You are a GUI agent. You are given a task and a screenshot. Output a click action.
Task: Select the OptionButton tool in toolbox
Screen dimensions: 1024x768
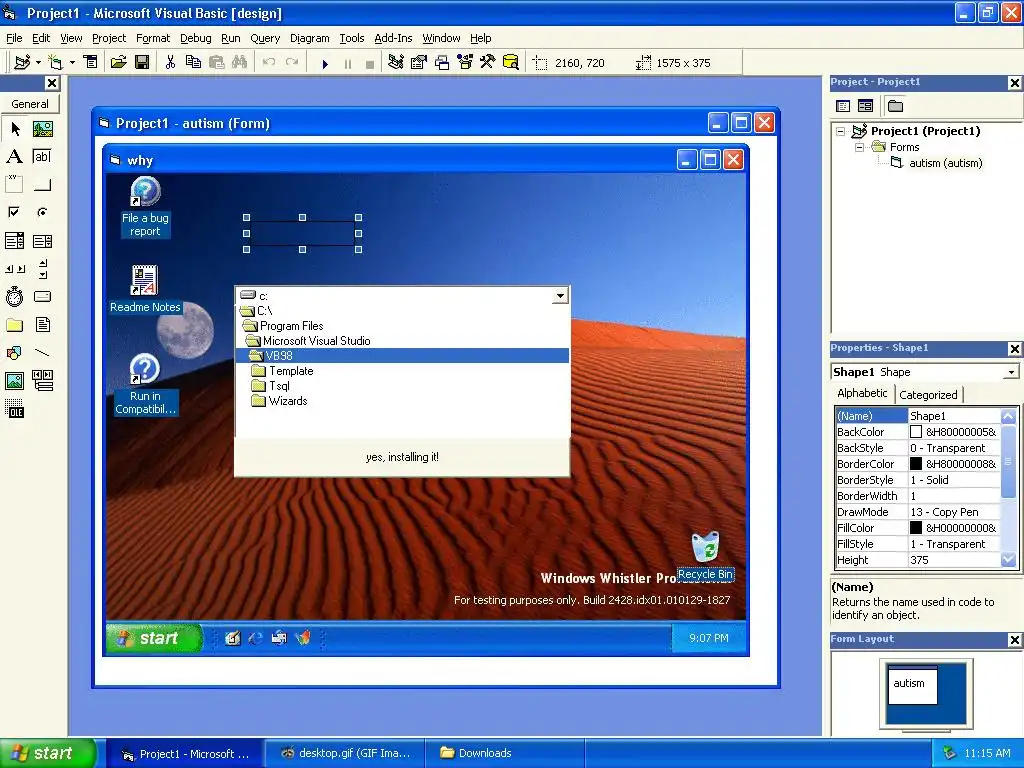pos(42,212)
